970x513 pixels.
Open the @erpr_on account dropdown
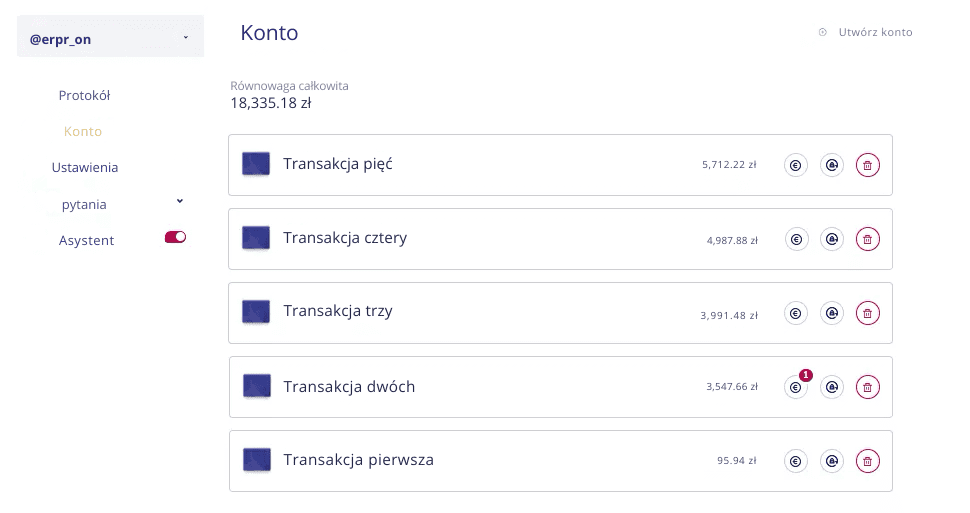(x=110, y=38)
